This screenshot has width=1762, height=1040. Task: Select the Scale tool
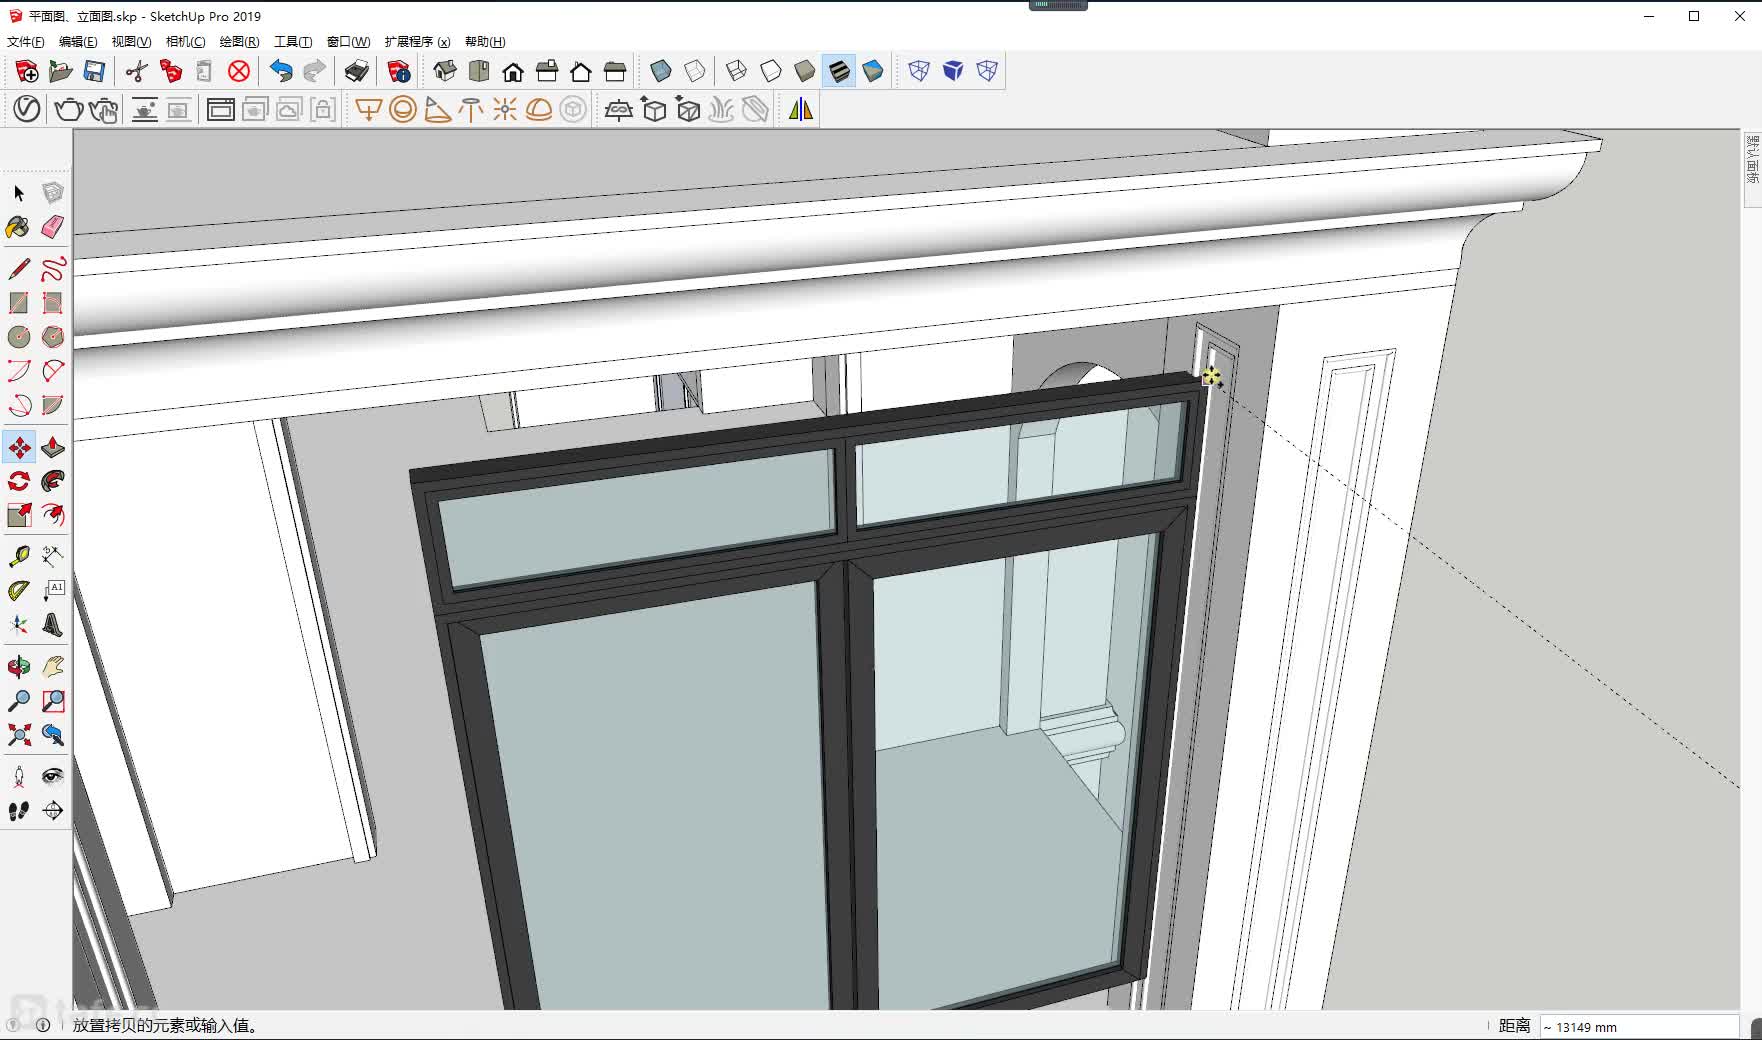pos(19,515)
